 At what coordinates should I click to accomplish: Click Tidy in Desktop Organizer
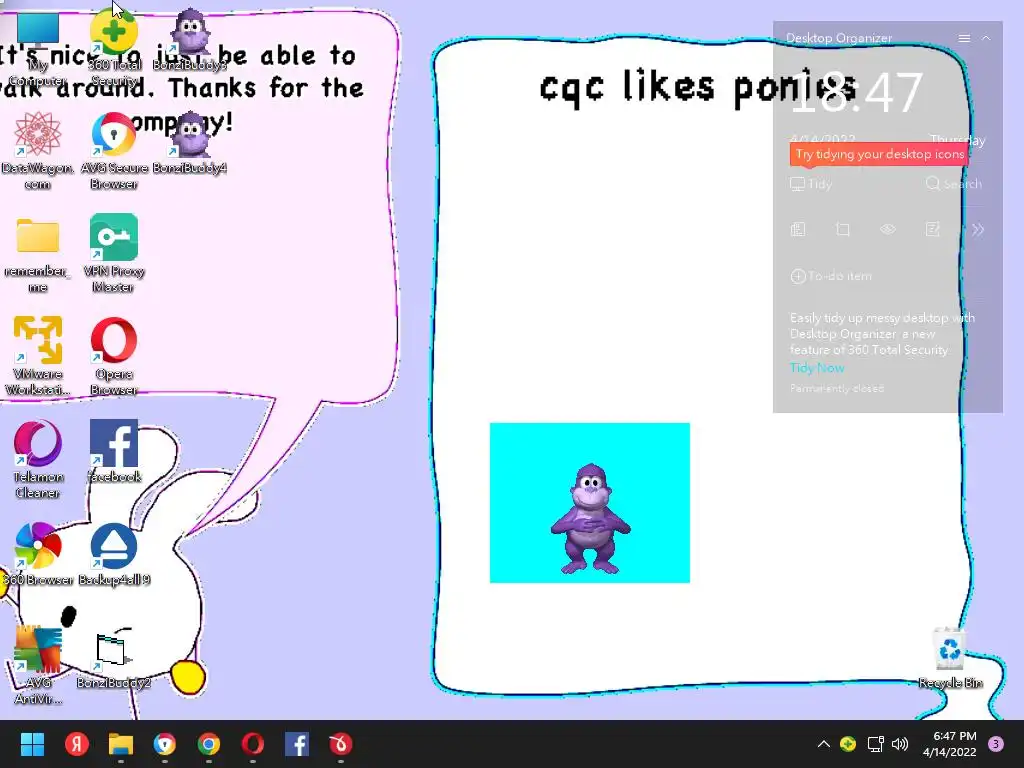pos(811,184)
